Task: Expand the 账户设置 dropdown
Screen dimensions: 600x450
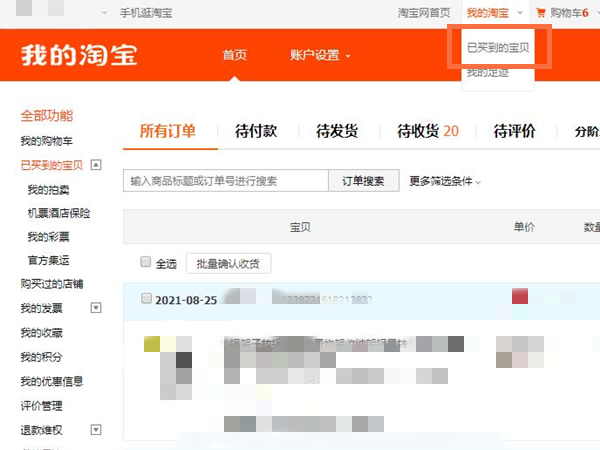Action: [x=320, y=55]
